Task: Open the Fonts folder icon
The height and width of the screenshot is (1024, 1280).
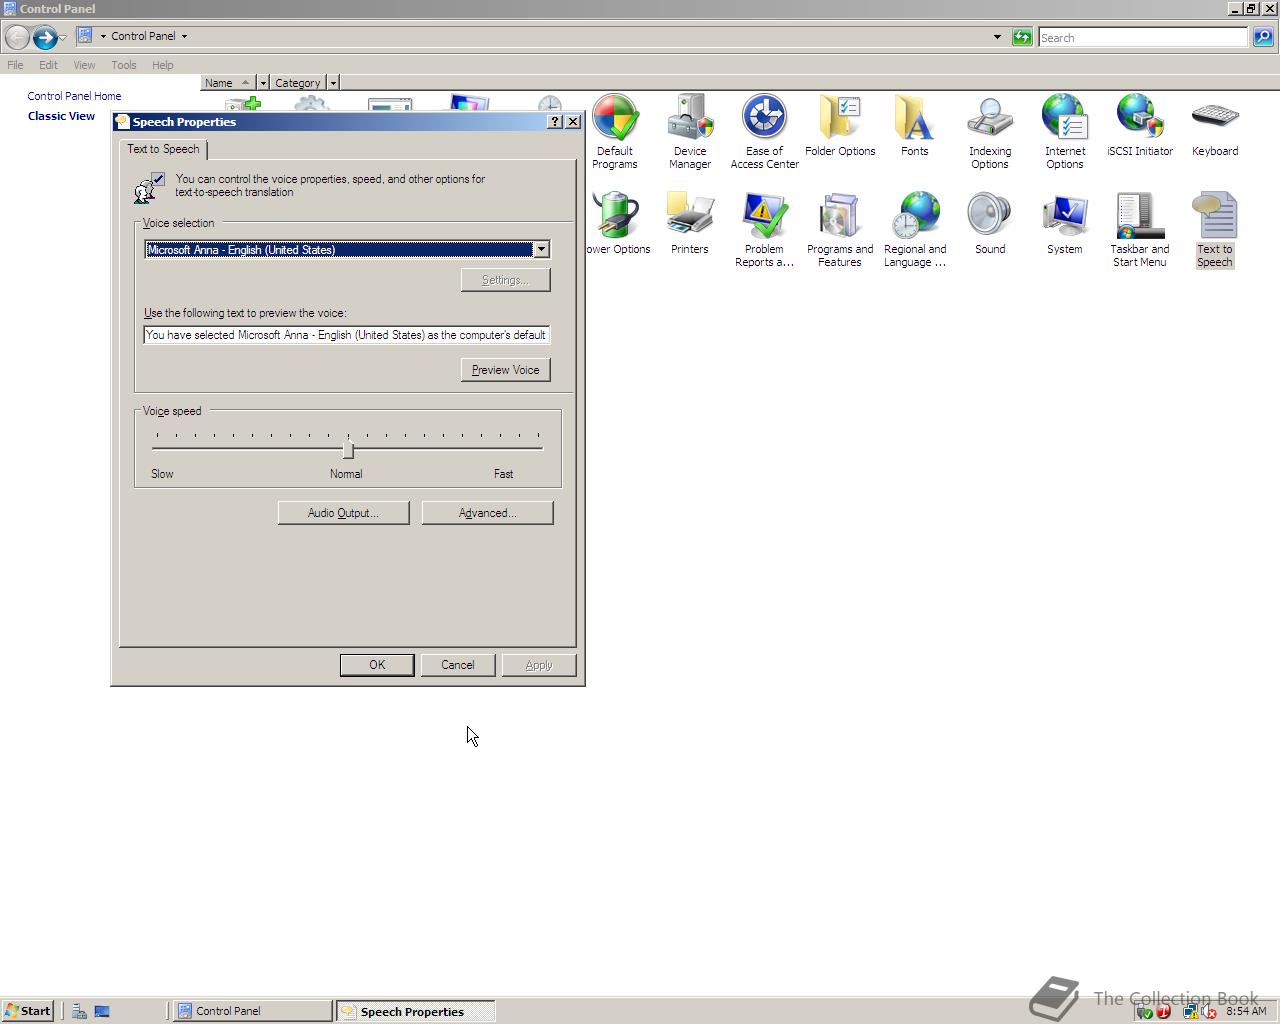Action: pos(915,126)
